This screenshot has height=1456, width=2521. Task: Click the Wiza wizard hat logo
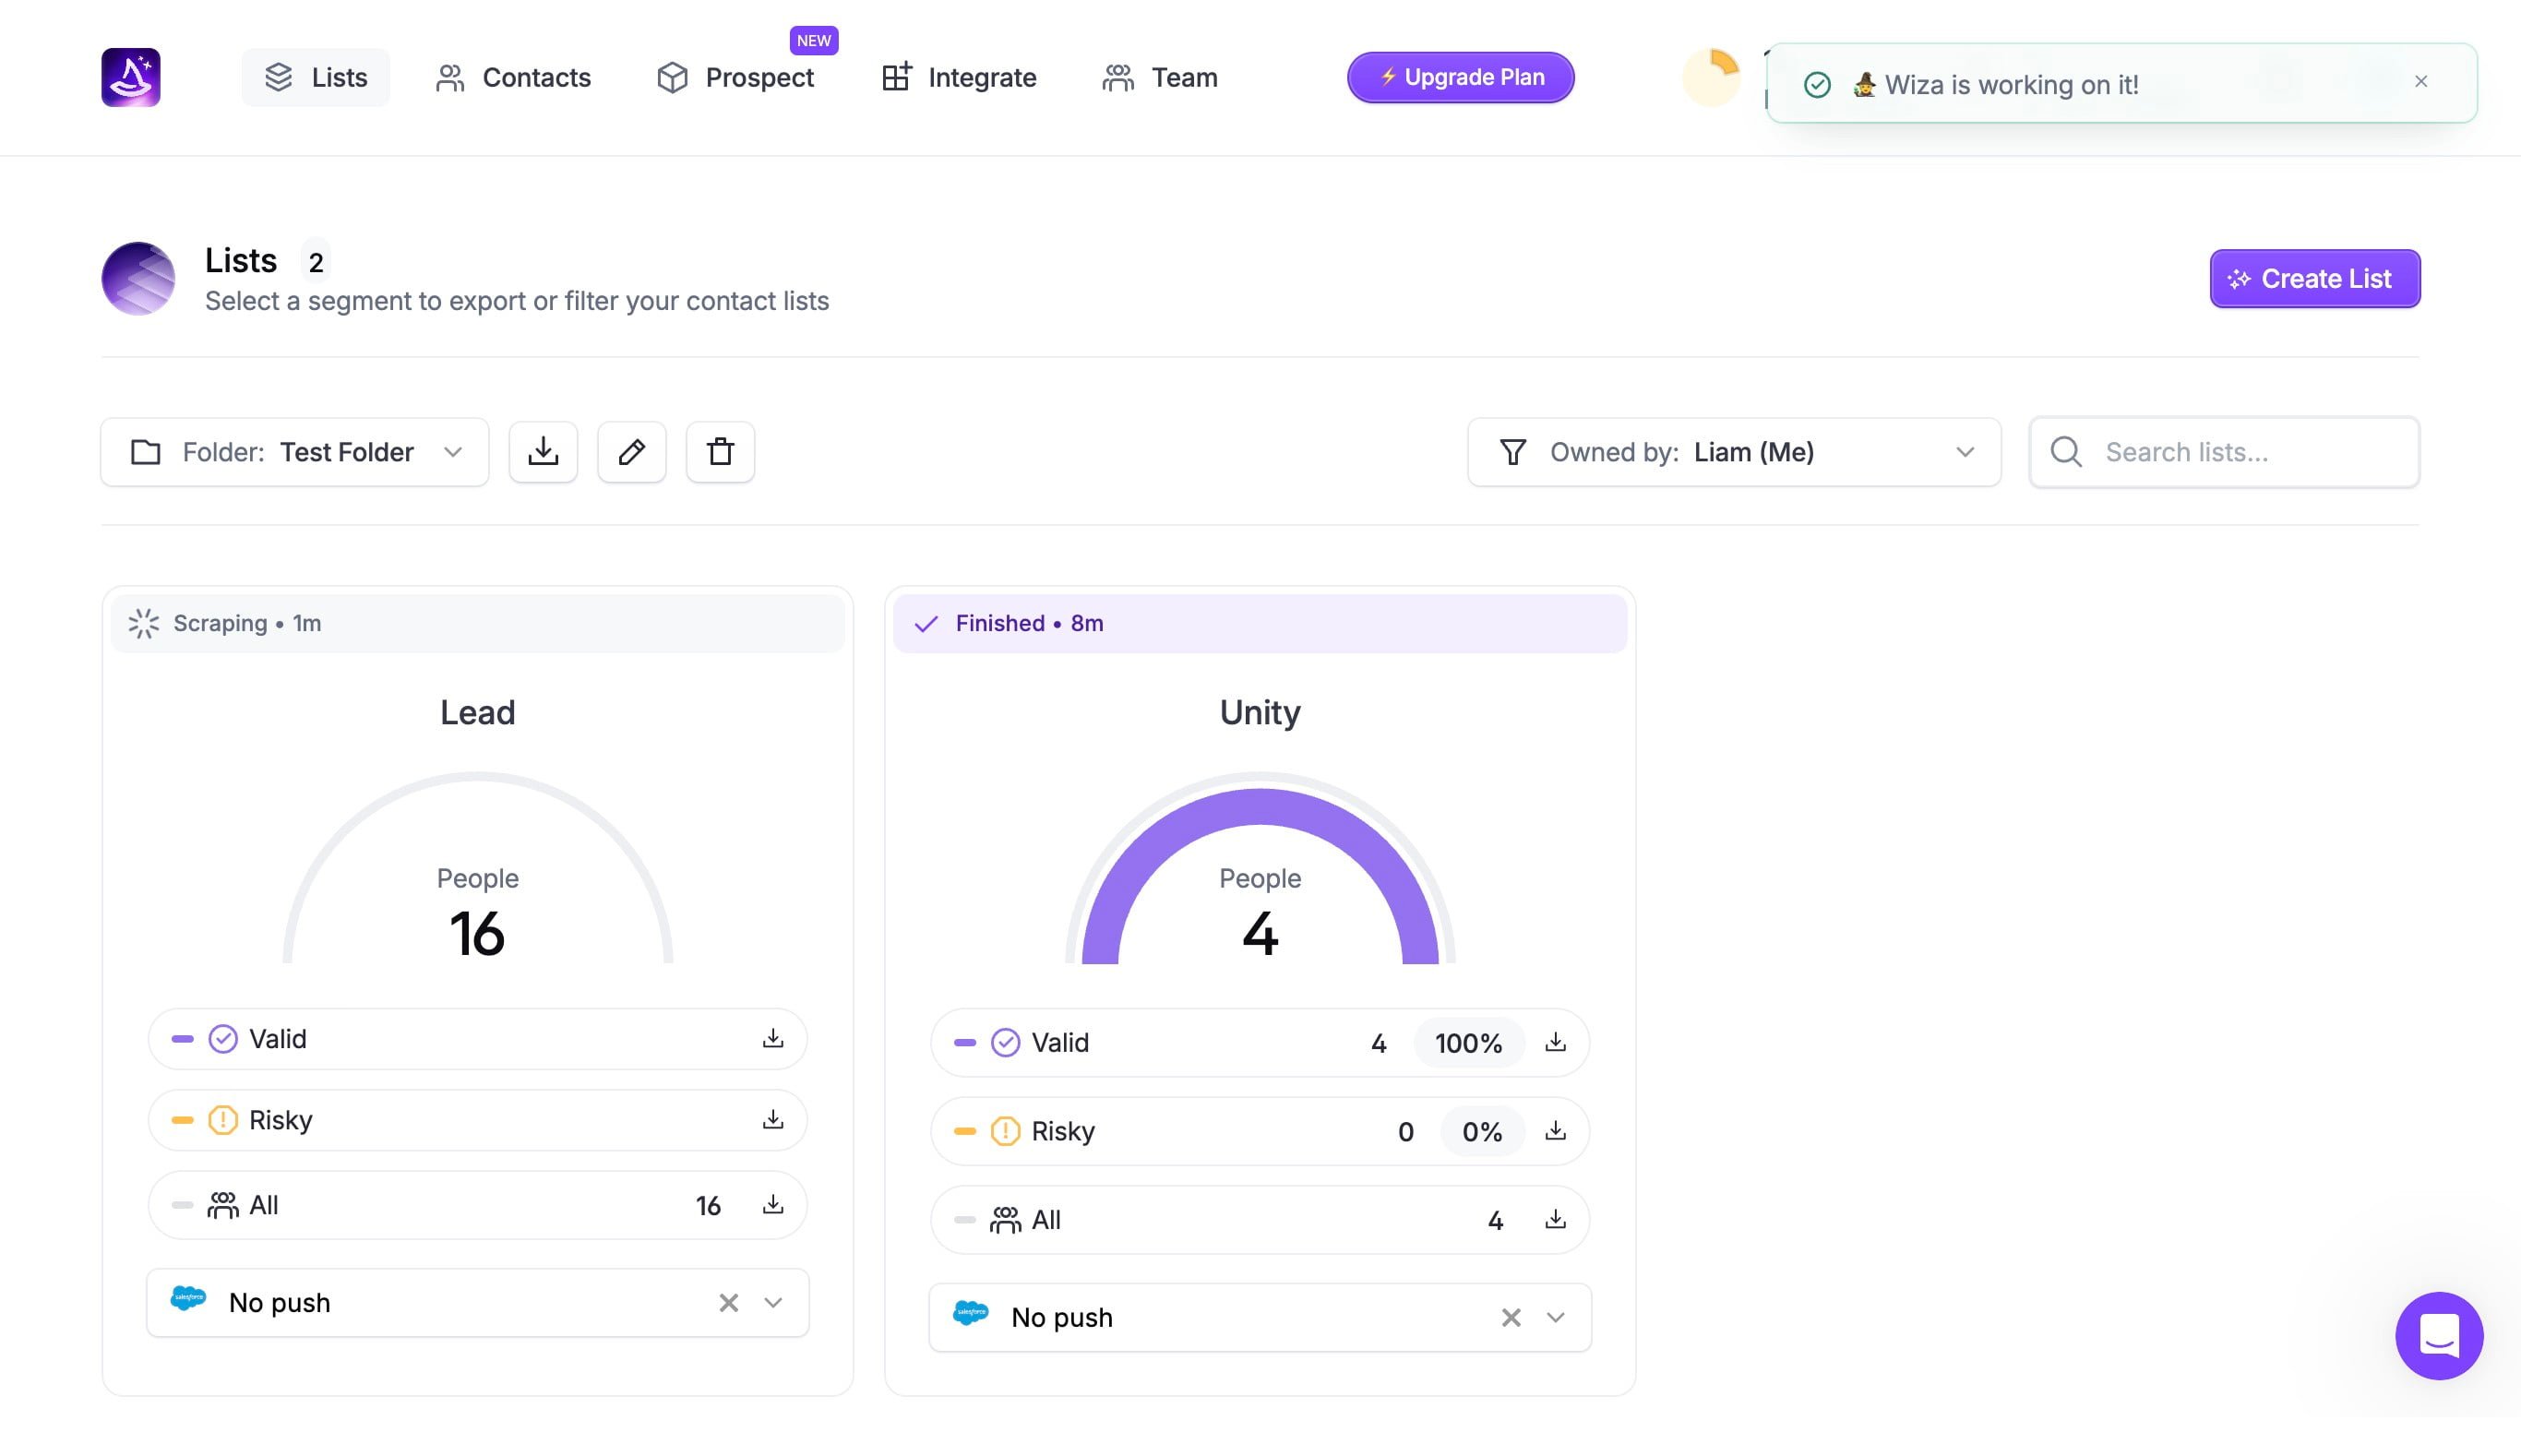click(131, 77)
